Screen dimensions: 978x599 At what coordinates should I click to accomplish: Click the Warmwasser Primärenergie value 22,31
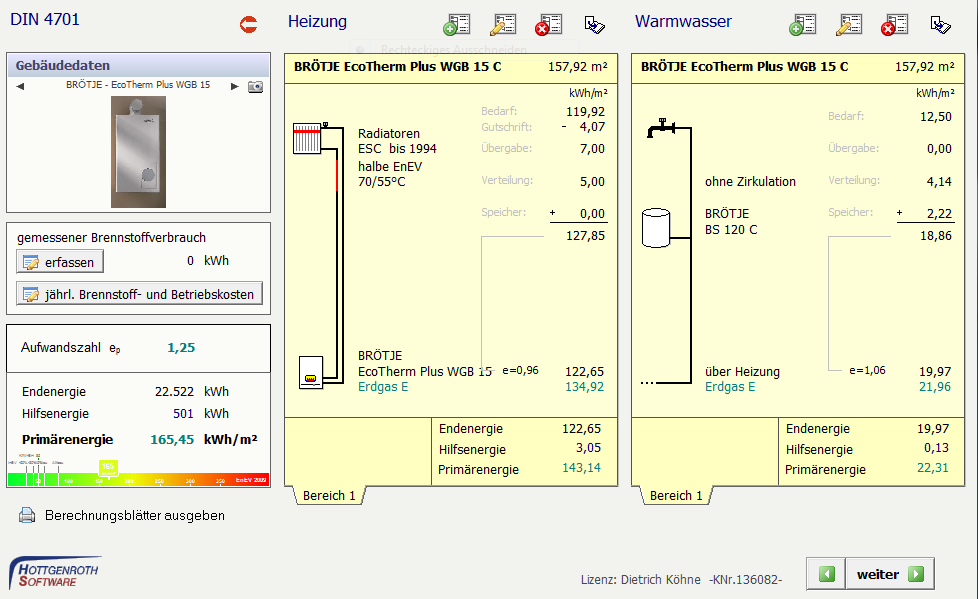932,468
